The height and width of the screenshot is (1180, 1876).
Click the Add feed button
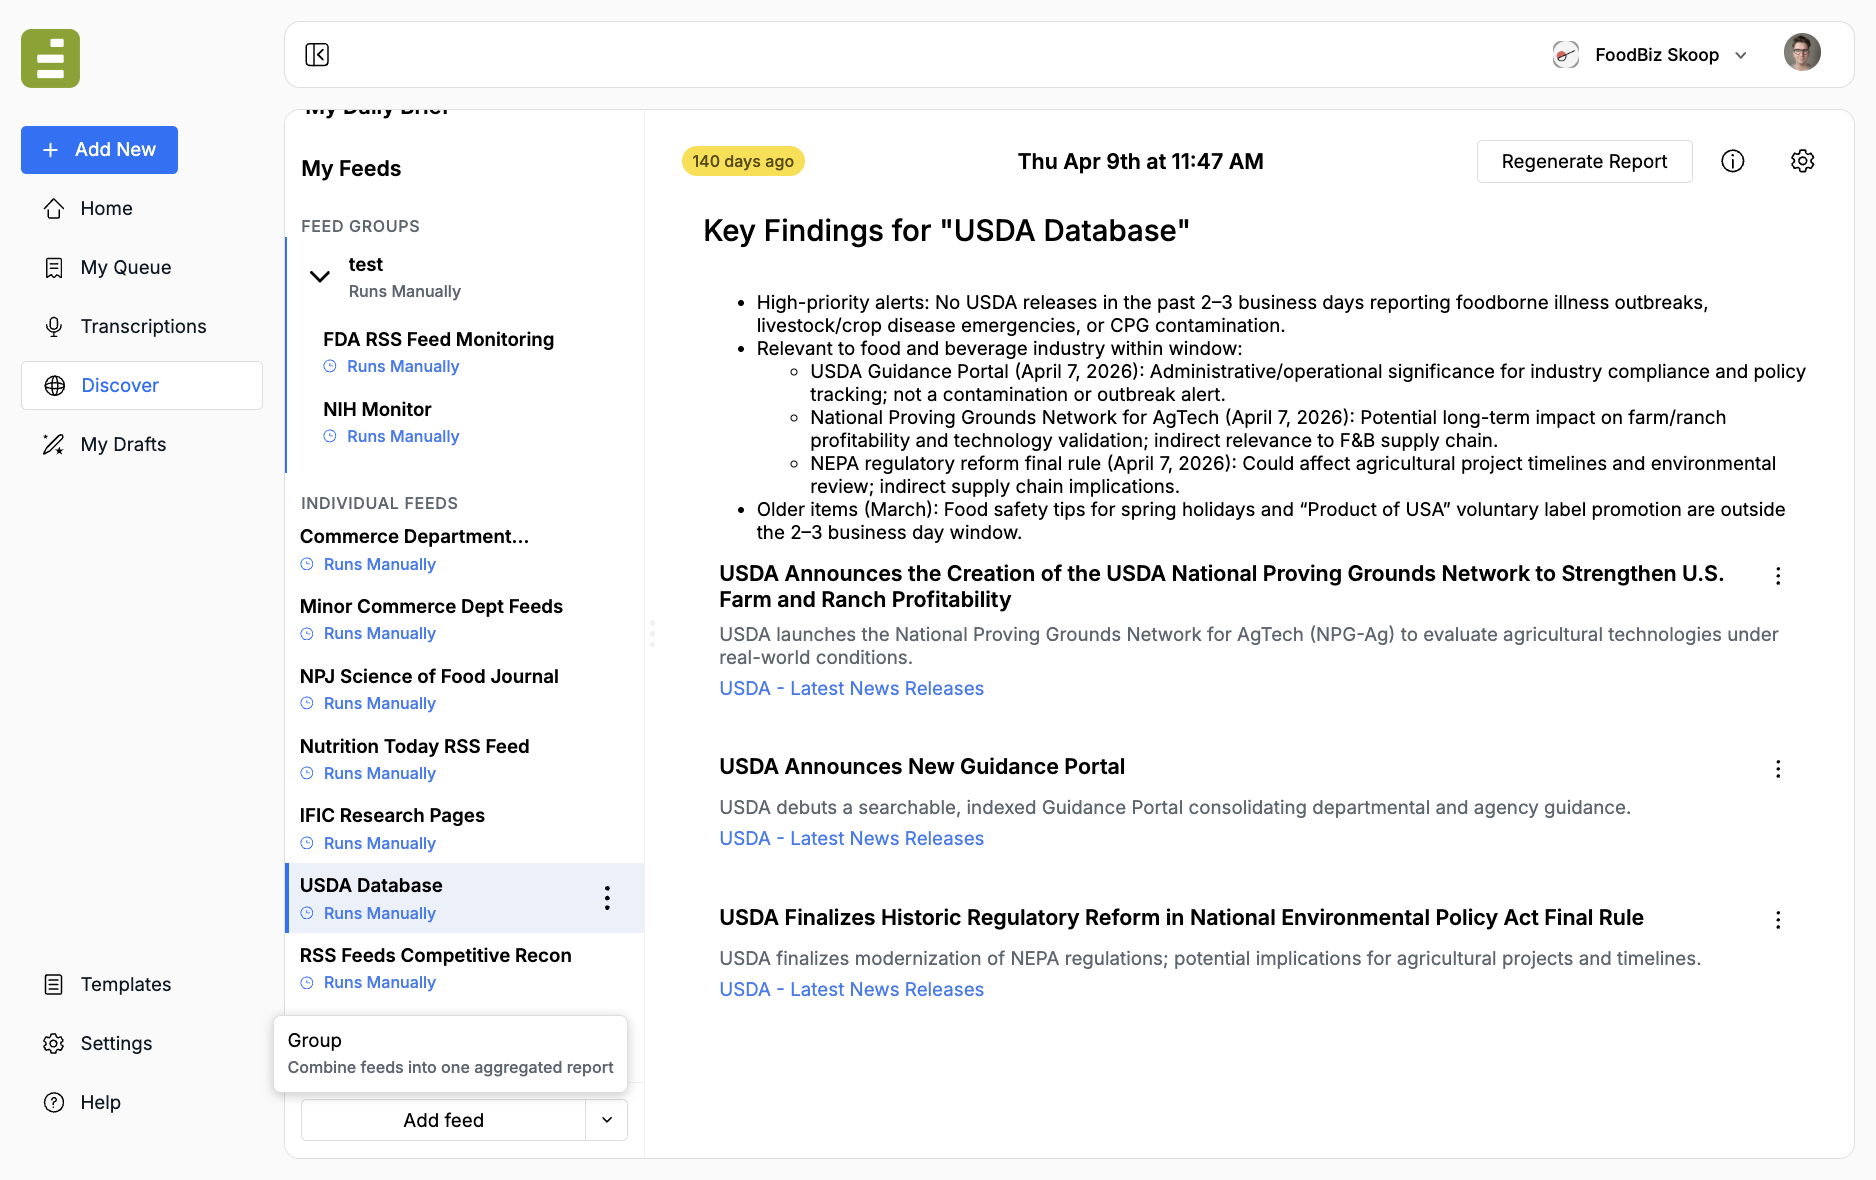point(443,1120)
